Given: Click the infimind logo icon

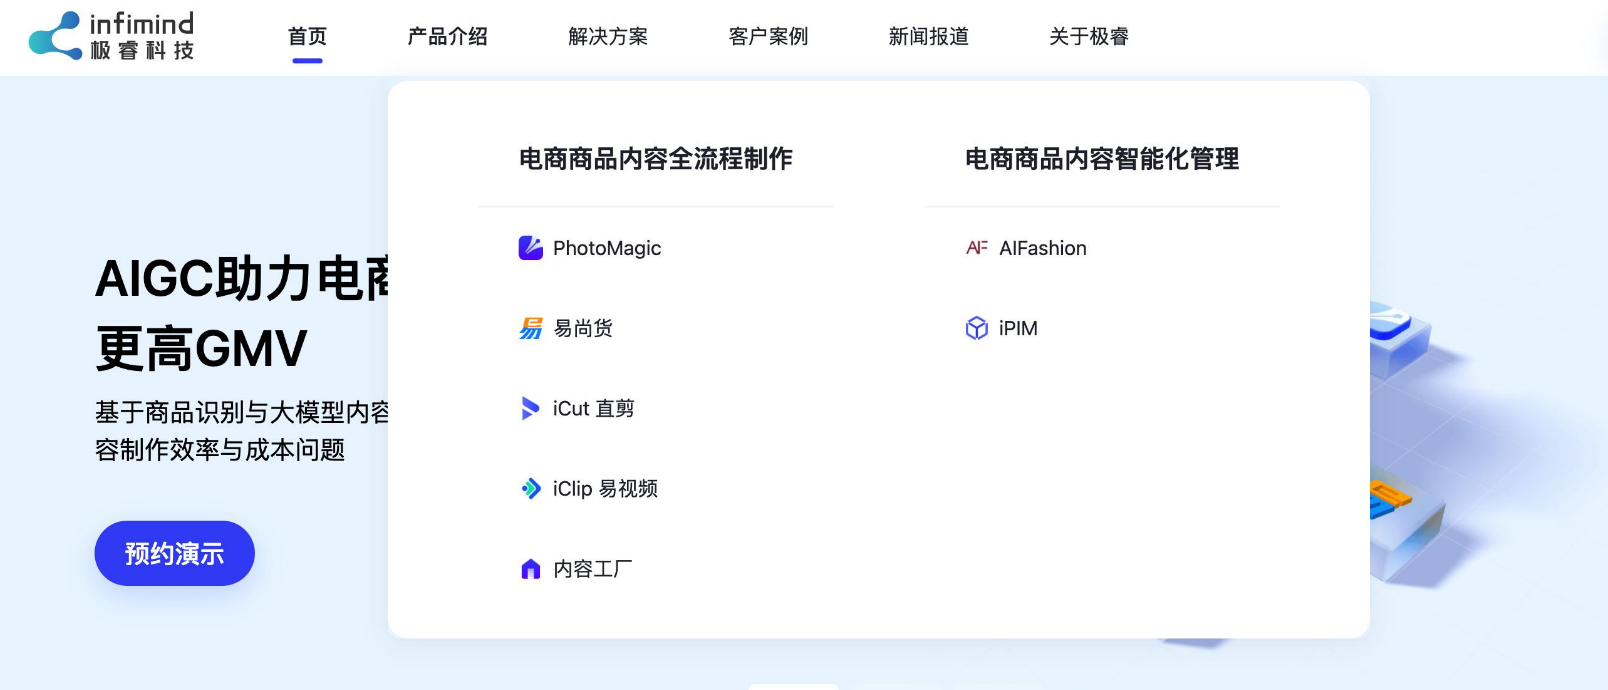Looking at the screenshot, I should (55, 36).
